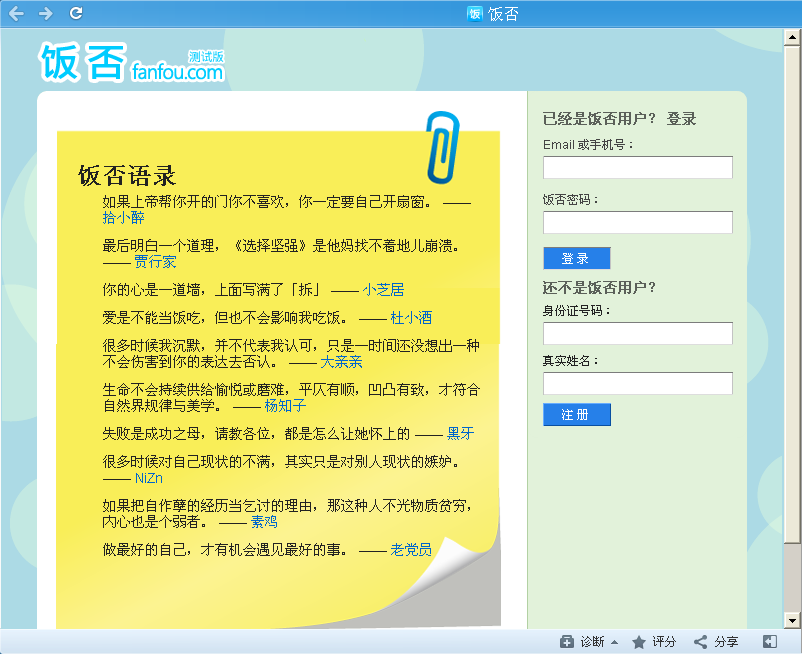Click the 分享 label in status bar
Screen dimensions: 802x654
click(x=726, y=642)
